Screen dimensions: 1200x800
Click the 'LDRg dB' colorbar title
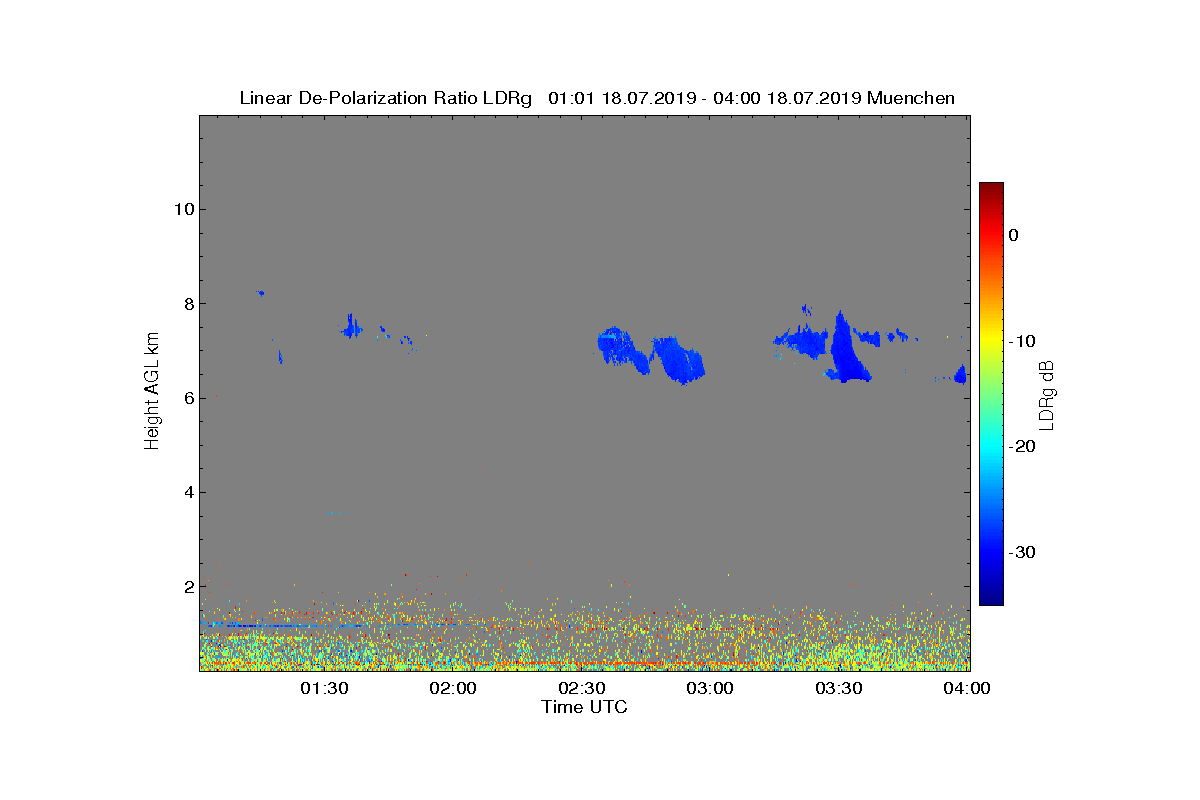point(1048,394)
